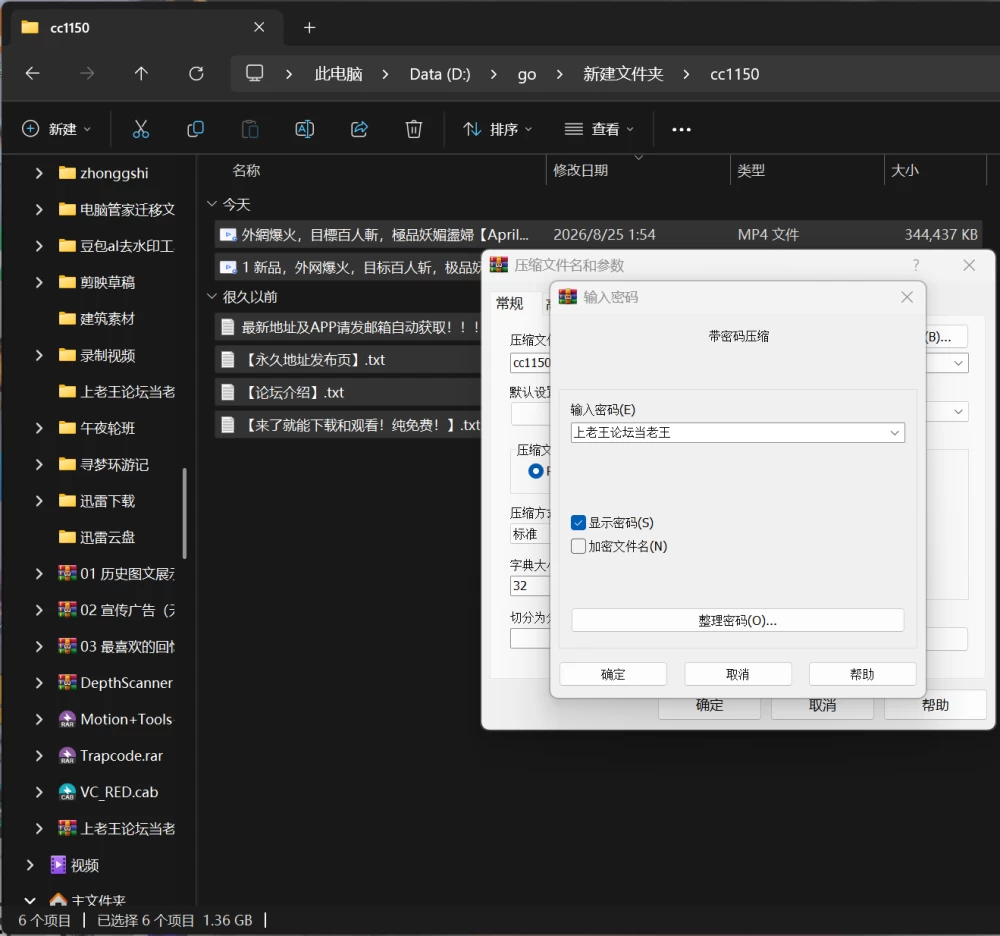Image resolution: width=1000 pixels, height=936 pixels.
Task: Open the 查看 view dropdown
Action: [599, 129]
